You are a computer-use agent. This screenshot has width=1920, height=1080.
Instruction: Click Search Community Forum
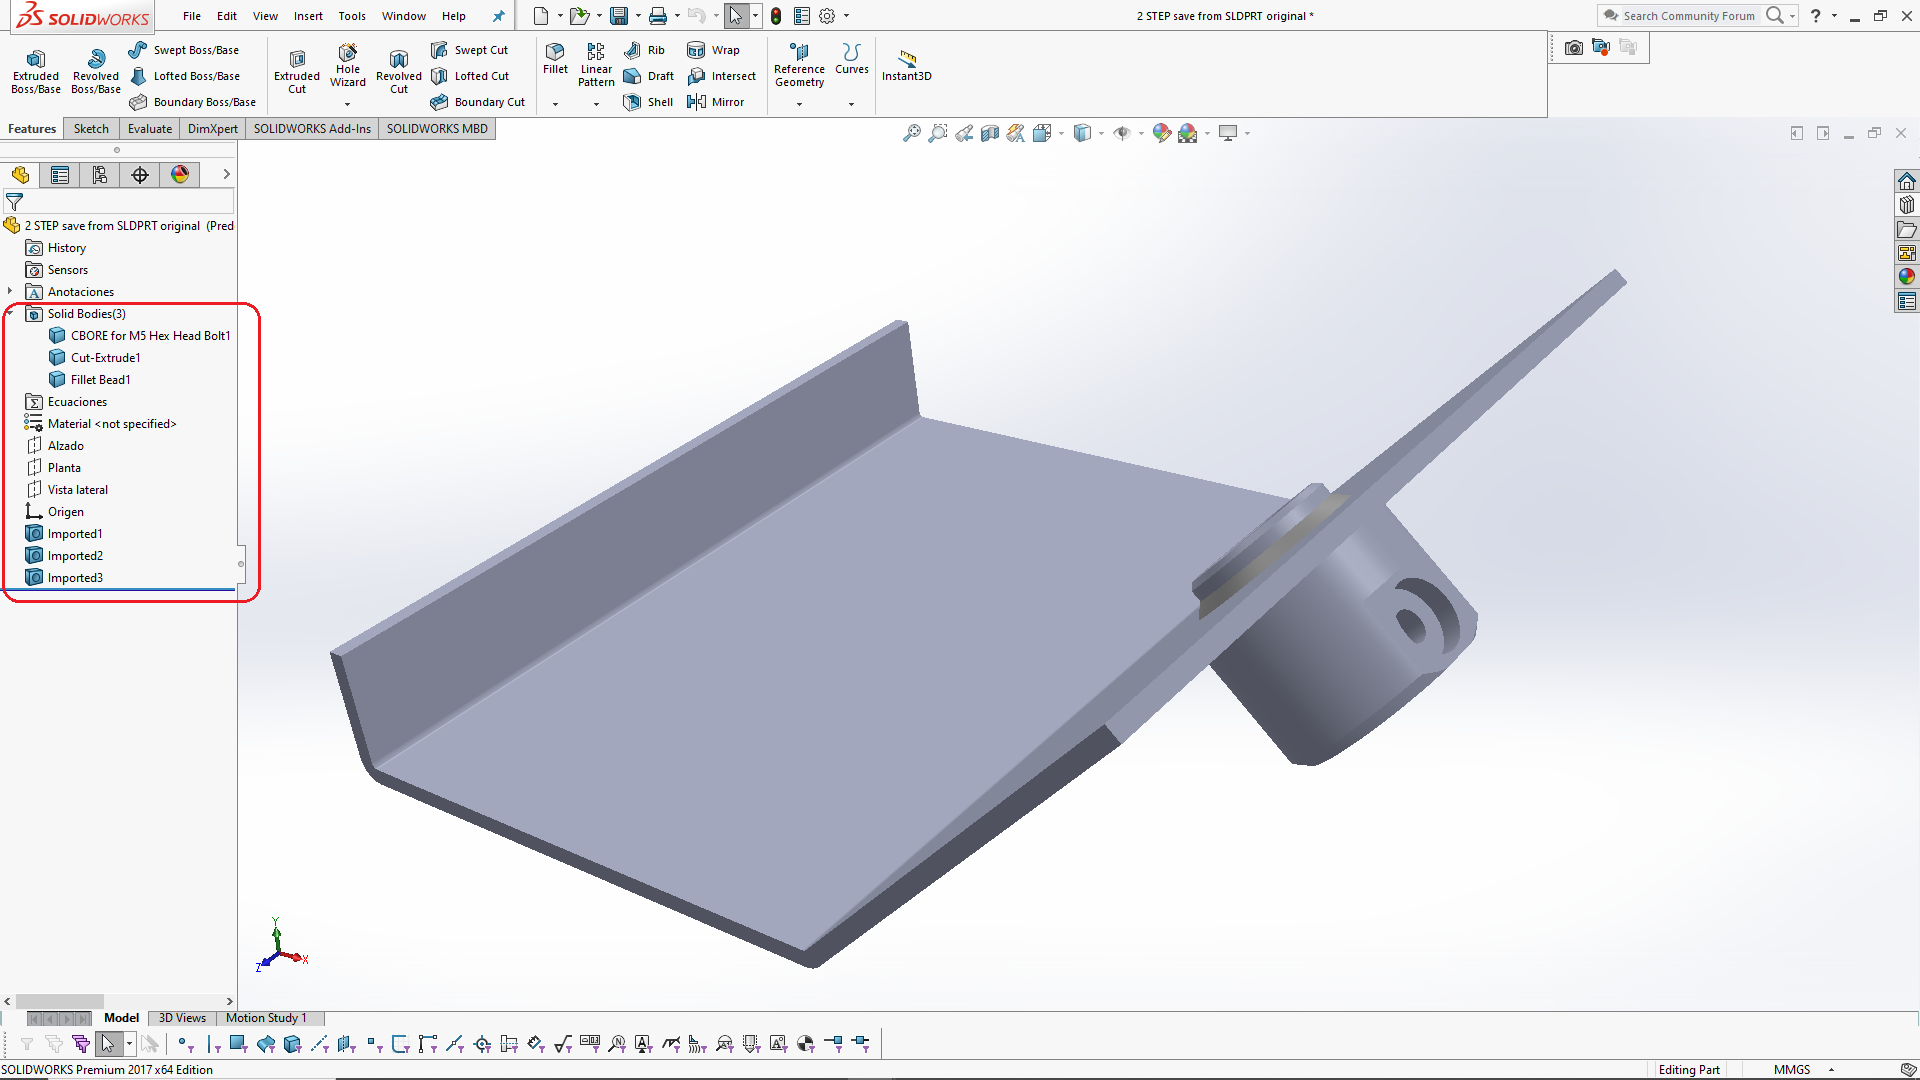(1688, 16)
